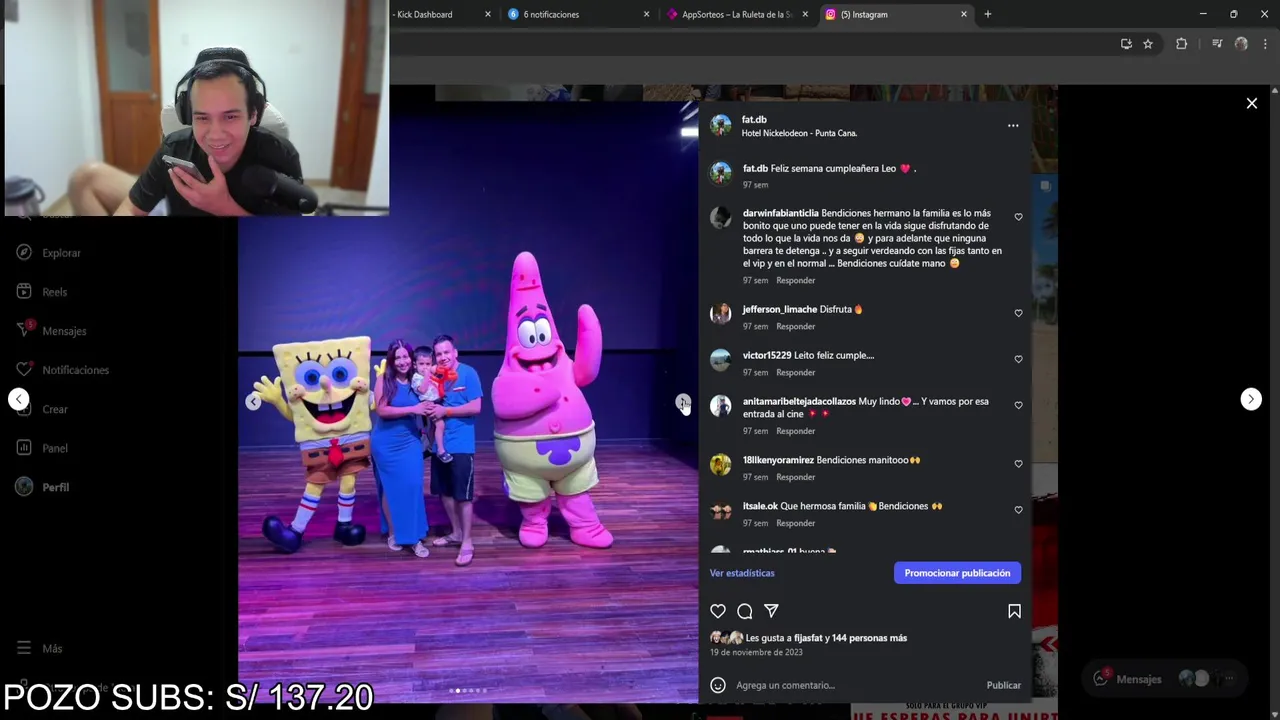Open fat.db profile from post header
This screenshot has width=1280, height=720.
click(754, 120)
